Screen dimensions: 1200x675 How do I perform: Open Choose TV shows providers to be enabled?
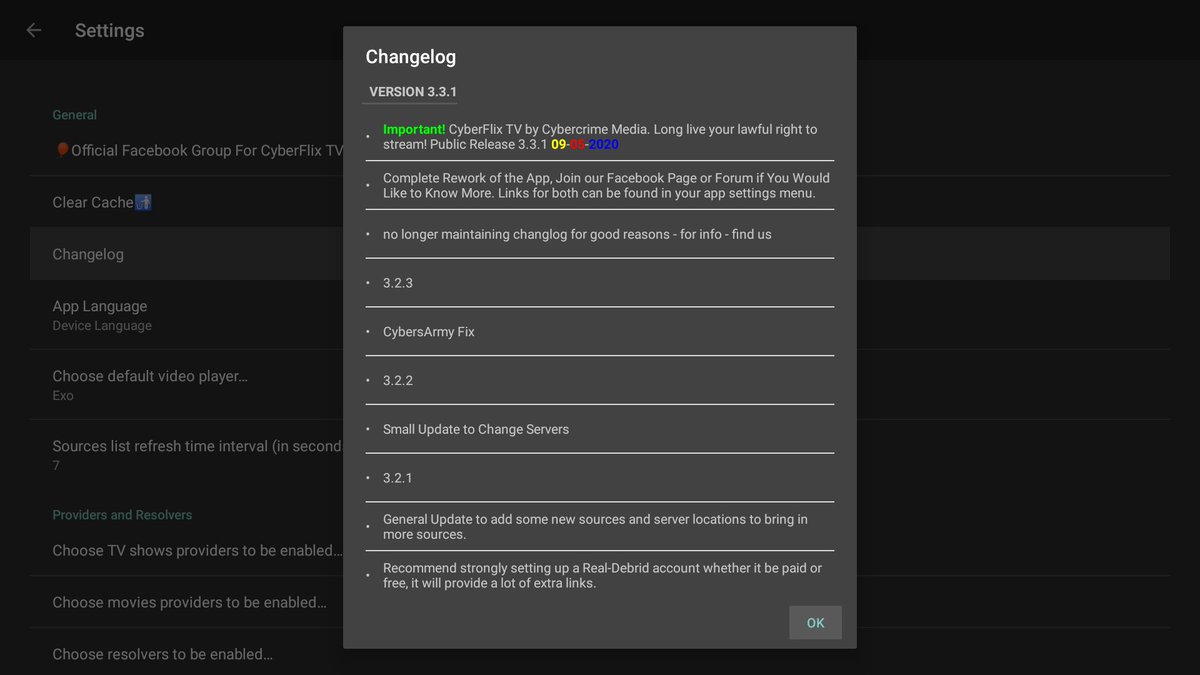click(x=600, y=550)
